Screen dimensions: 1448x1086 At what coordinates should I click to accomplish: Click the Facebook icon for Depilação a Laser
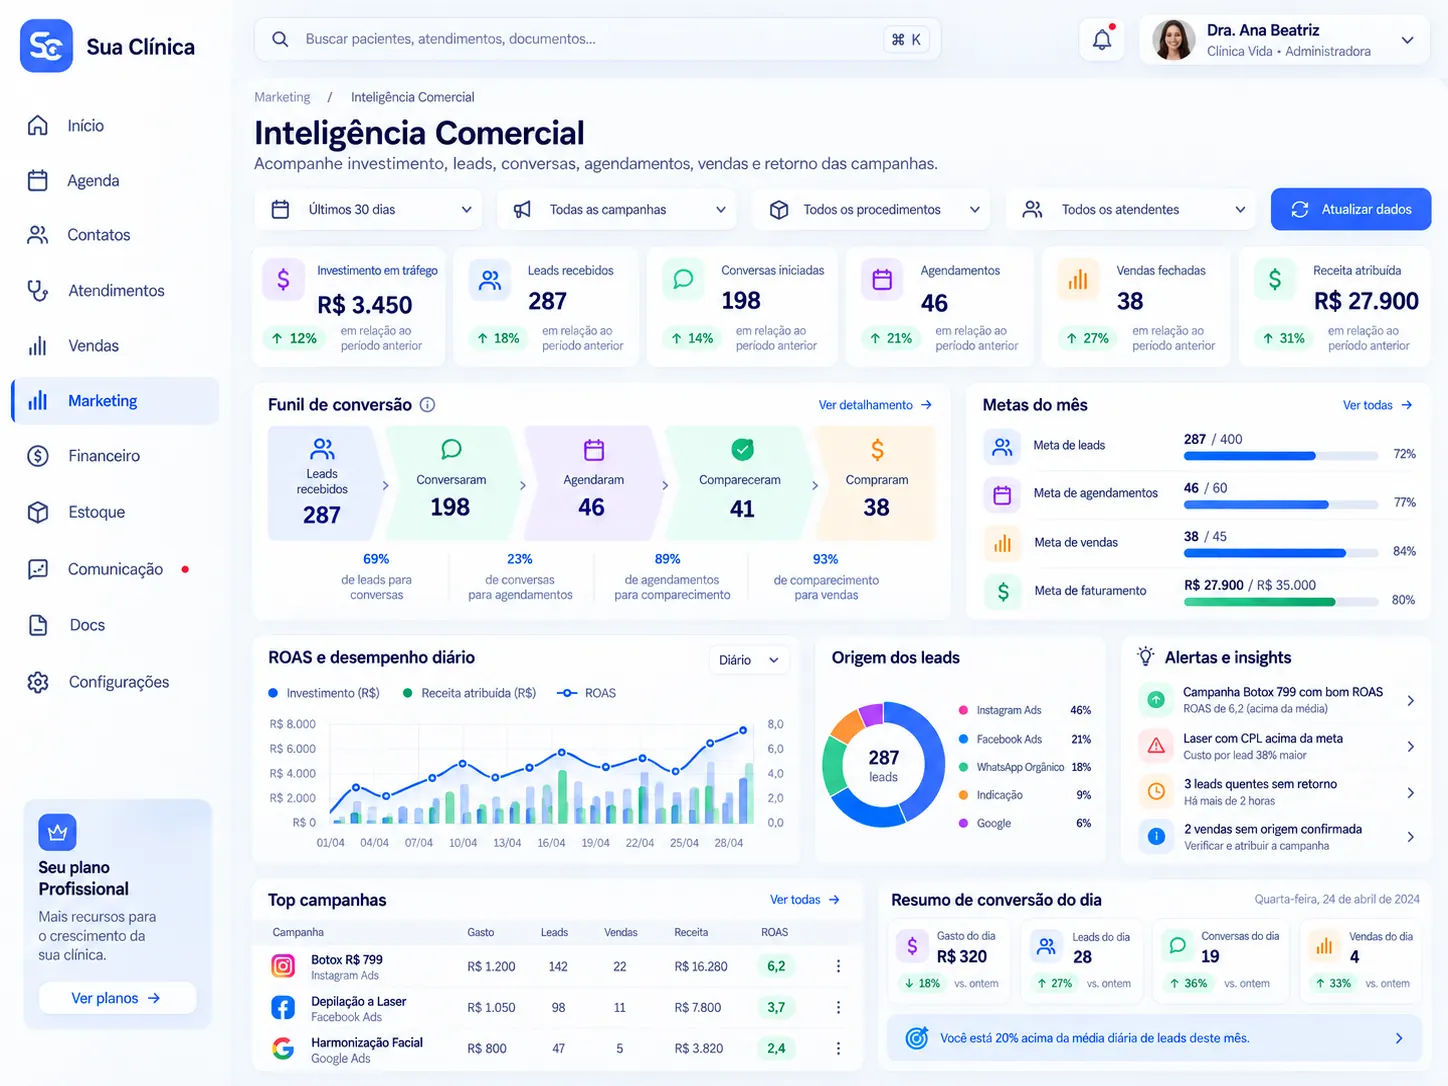coord(284,1007)
